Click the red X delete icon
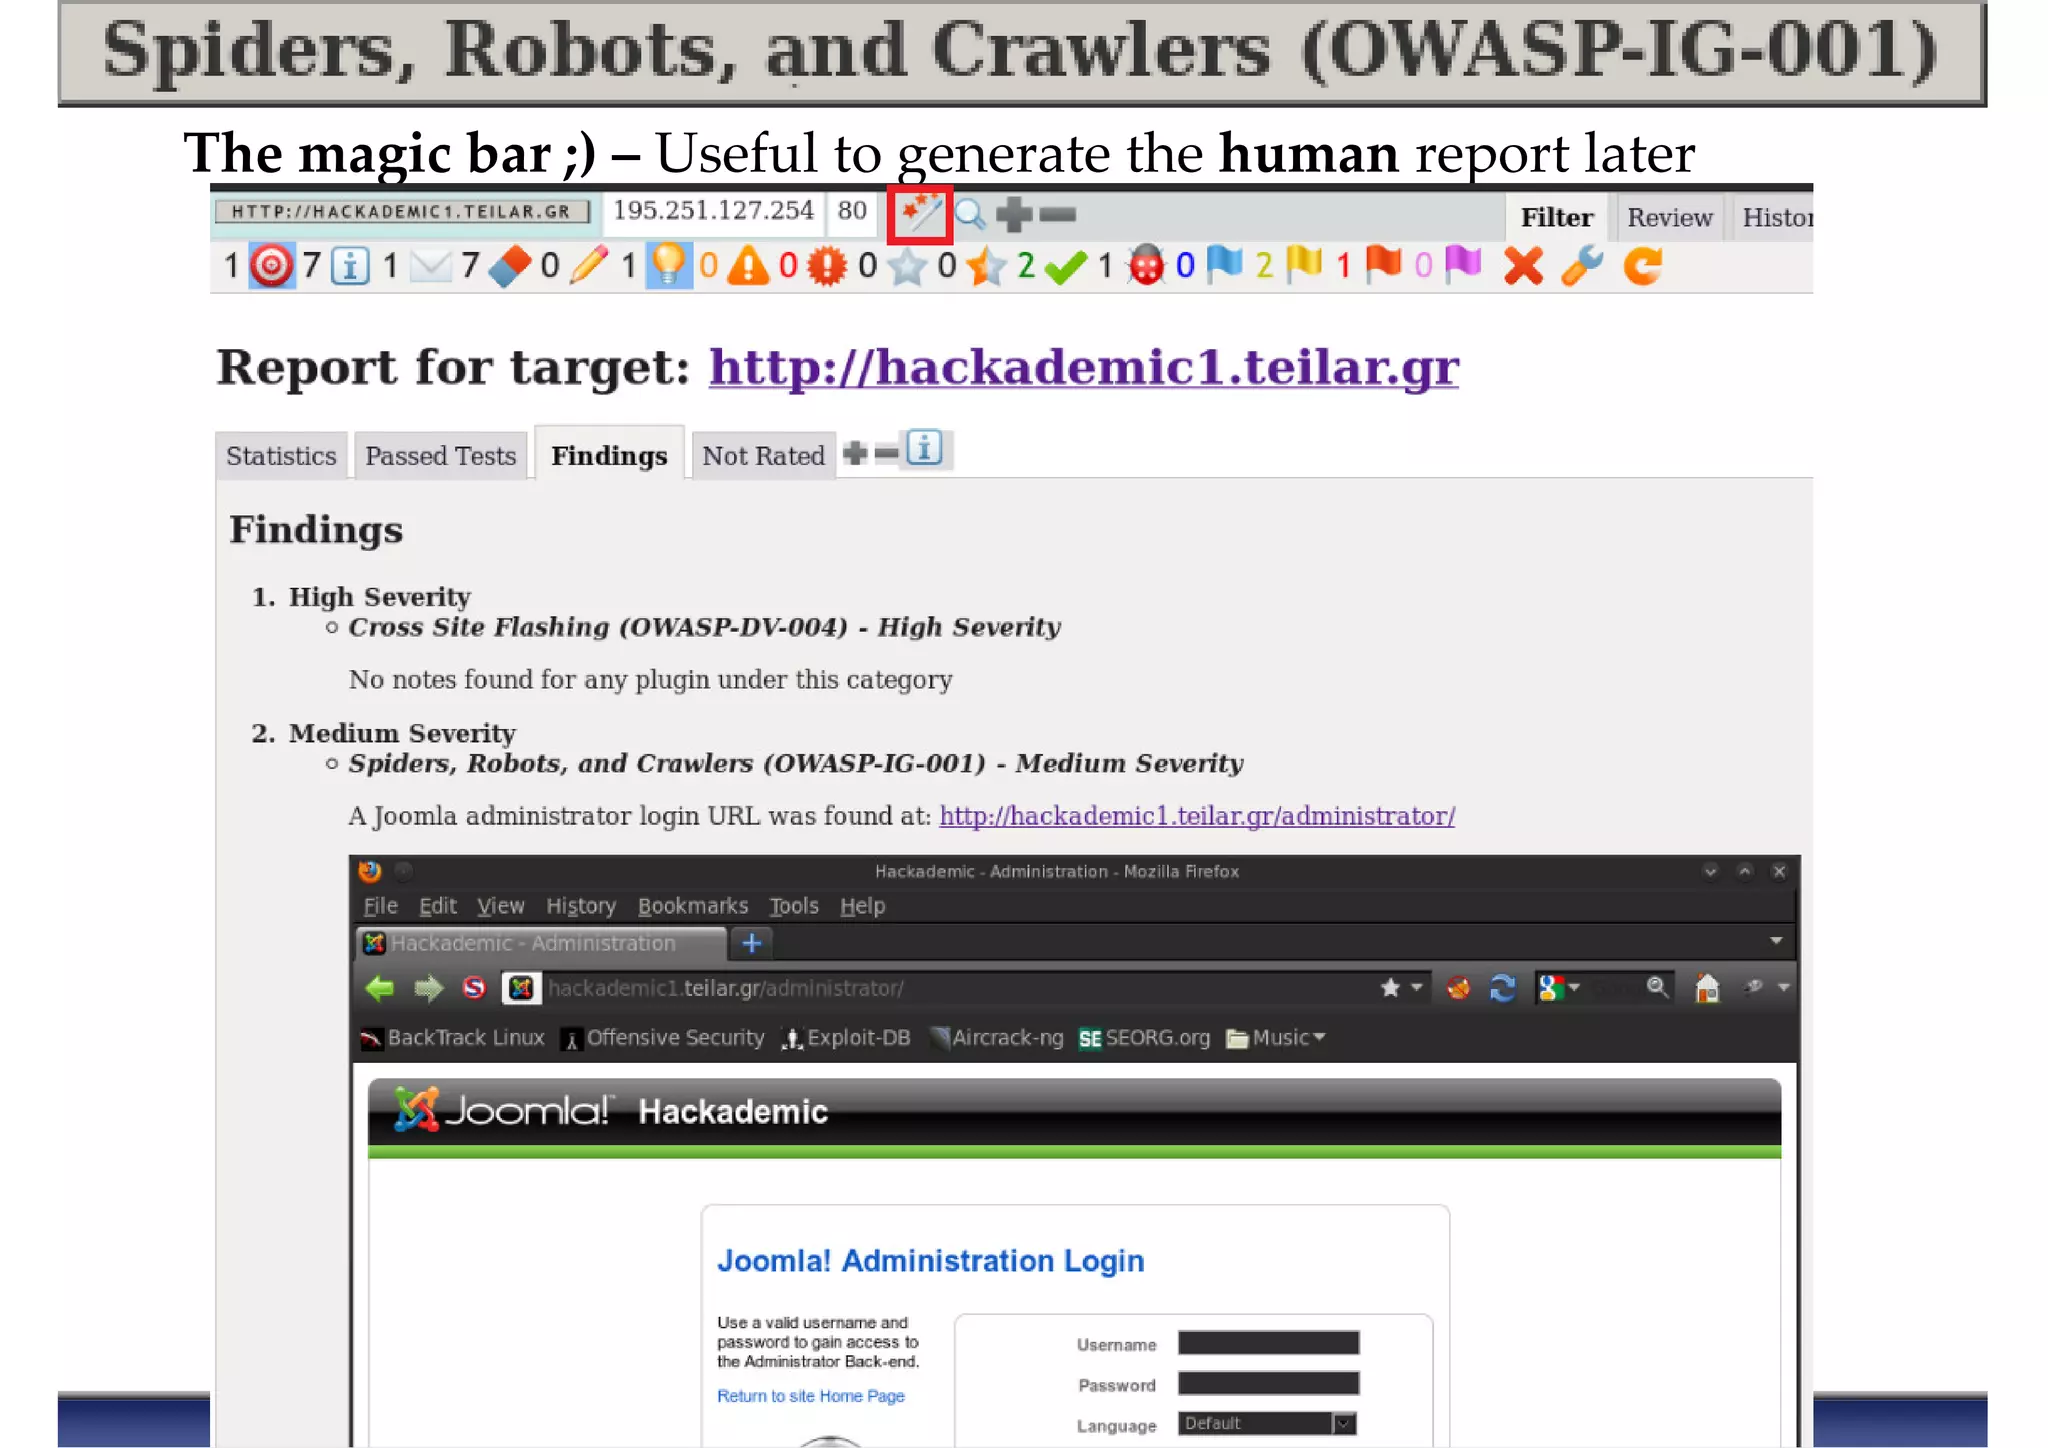The height and width of the screenshot is (1448, 2048). [1523, 267]
